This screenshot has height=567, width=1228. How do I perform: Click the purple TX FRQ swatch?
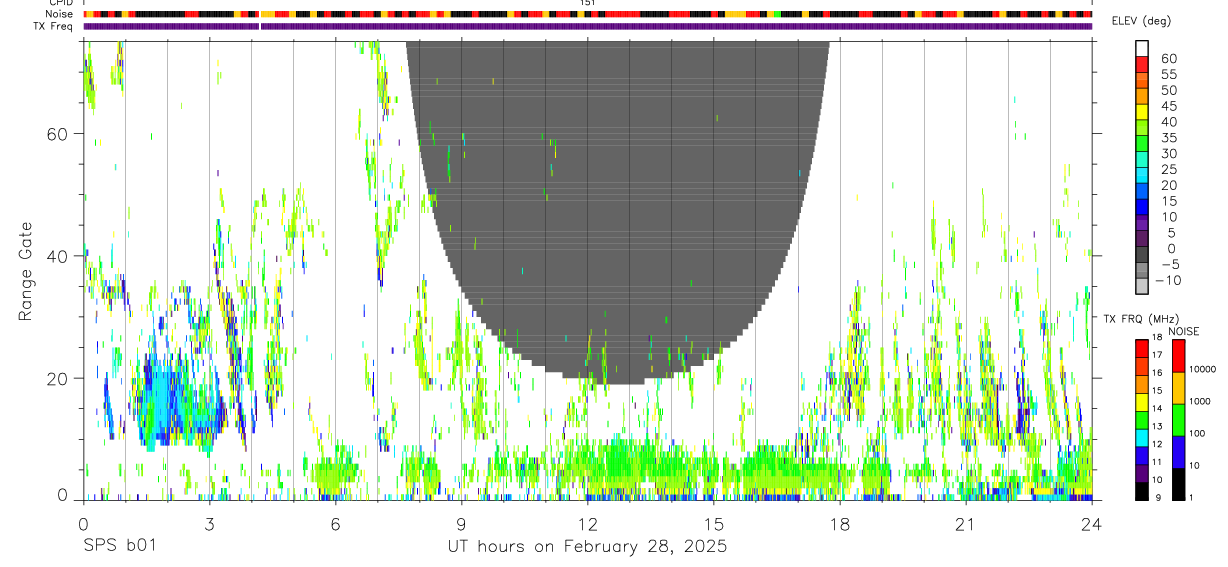[1142, 473]
